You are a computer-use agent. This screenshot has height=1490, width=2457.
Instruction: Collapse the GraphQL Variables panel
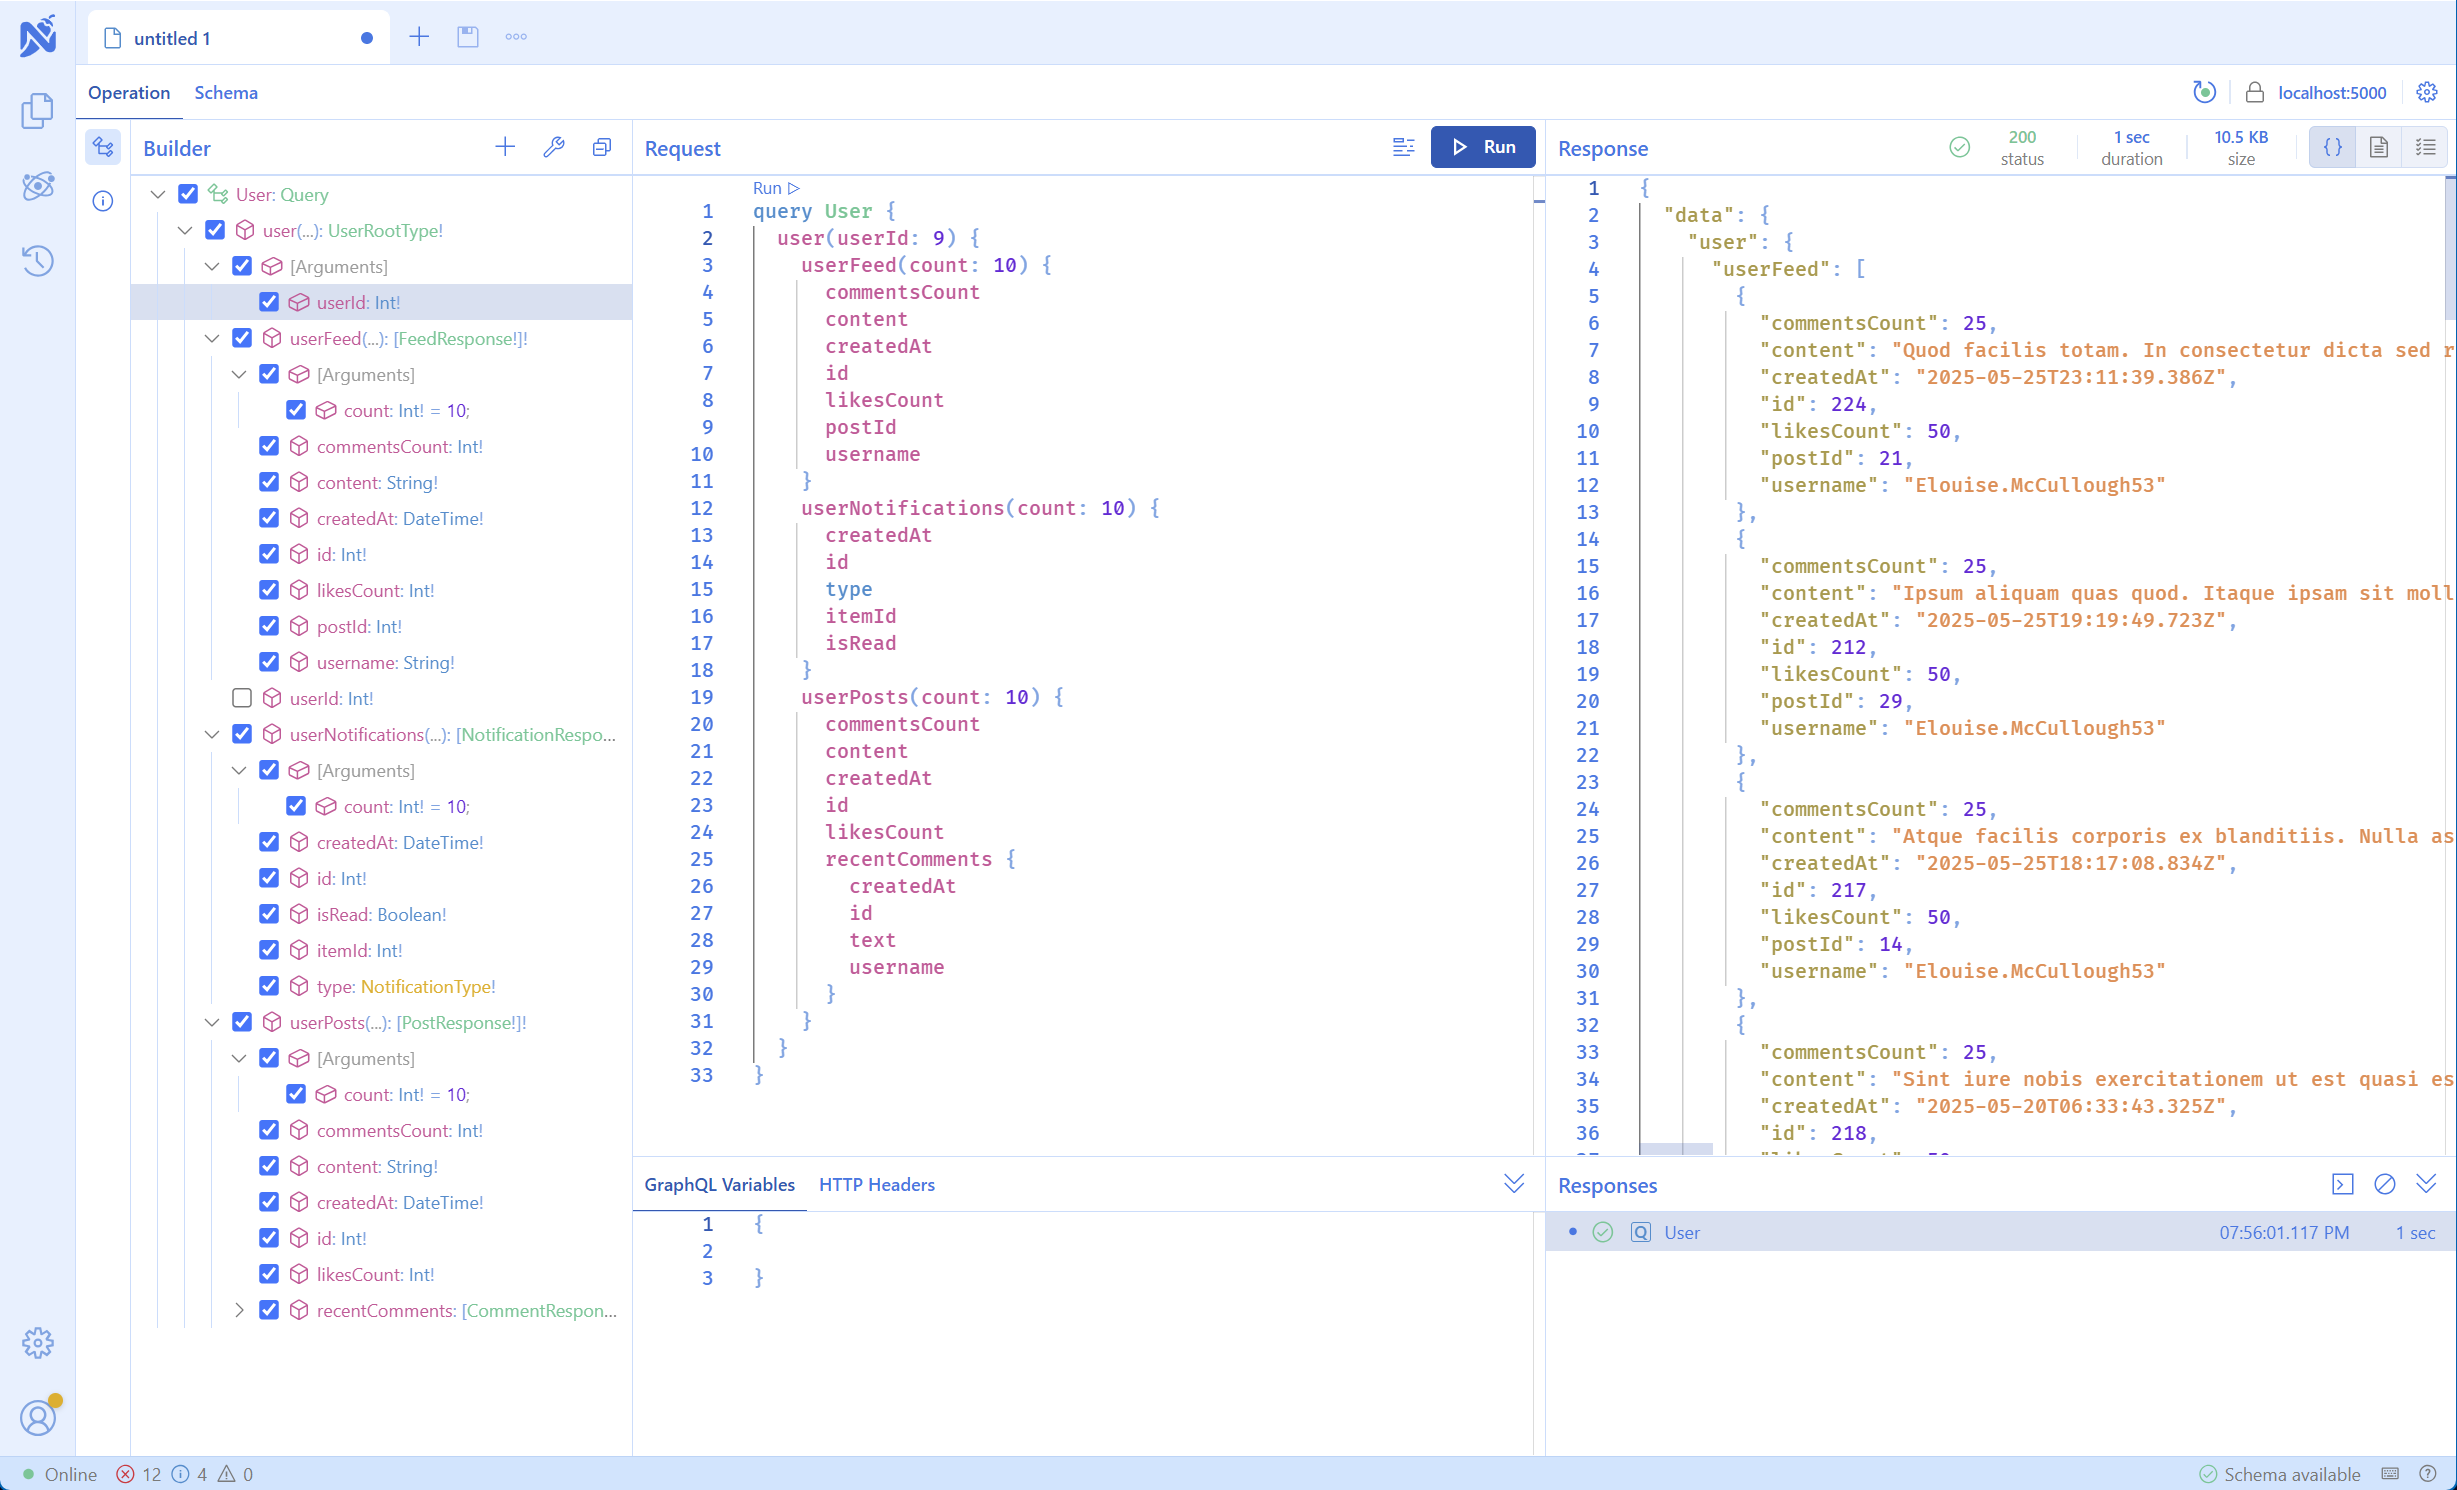click(x=1514, y=1184)
